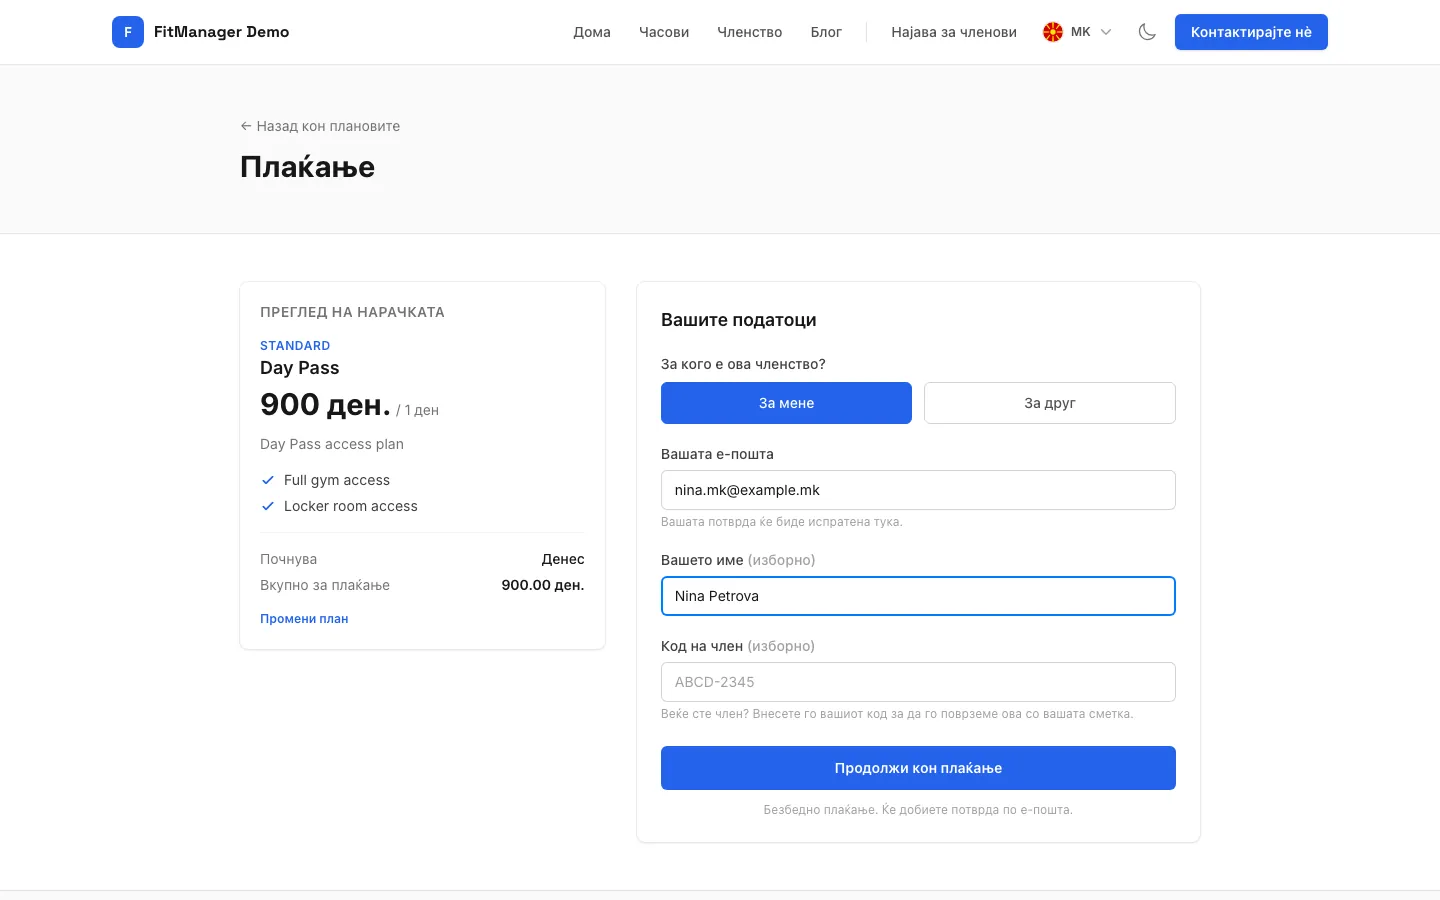
Task: Click the 'ПРЕГЛЕД НА НАРАЧКАТА' heading
Action: point(352,312)
